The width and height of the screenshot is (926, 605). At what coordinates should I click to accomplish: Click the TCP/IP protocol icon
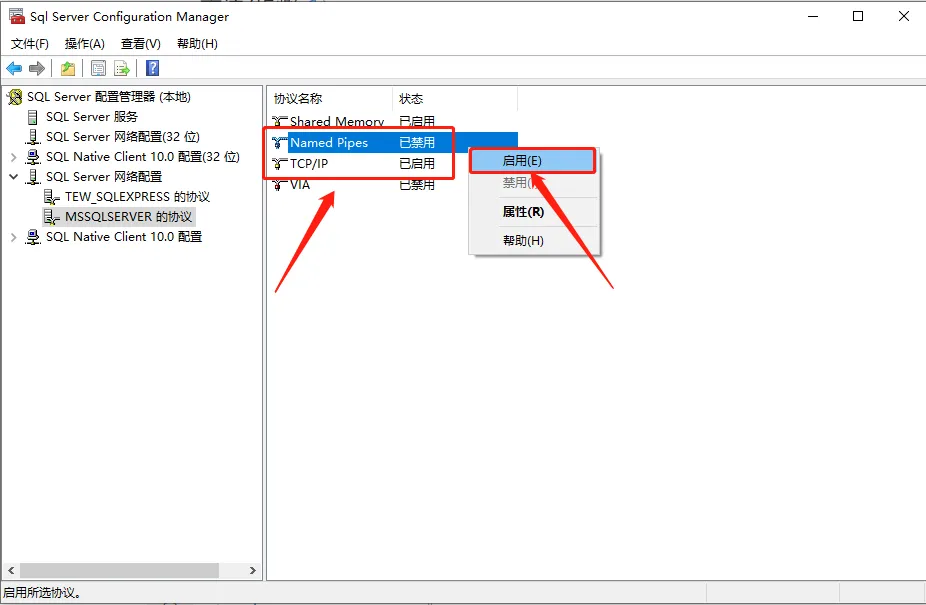279,164
